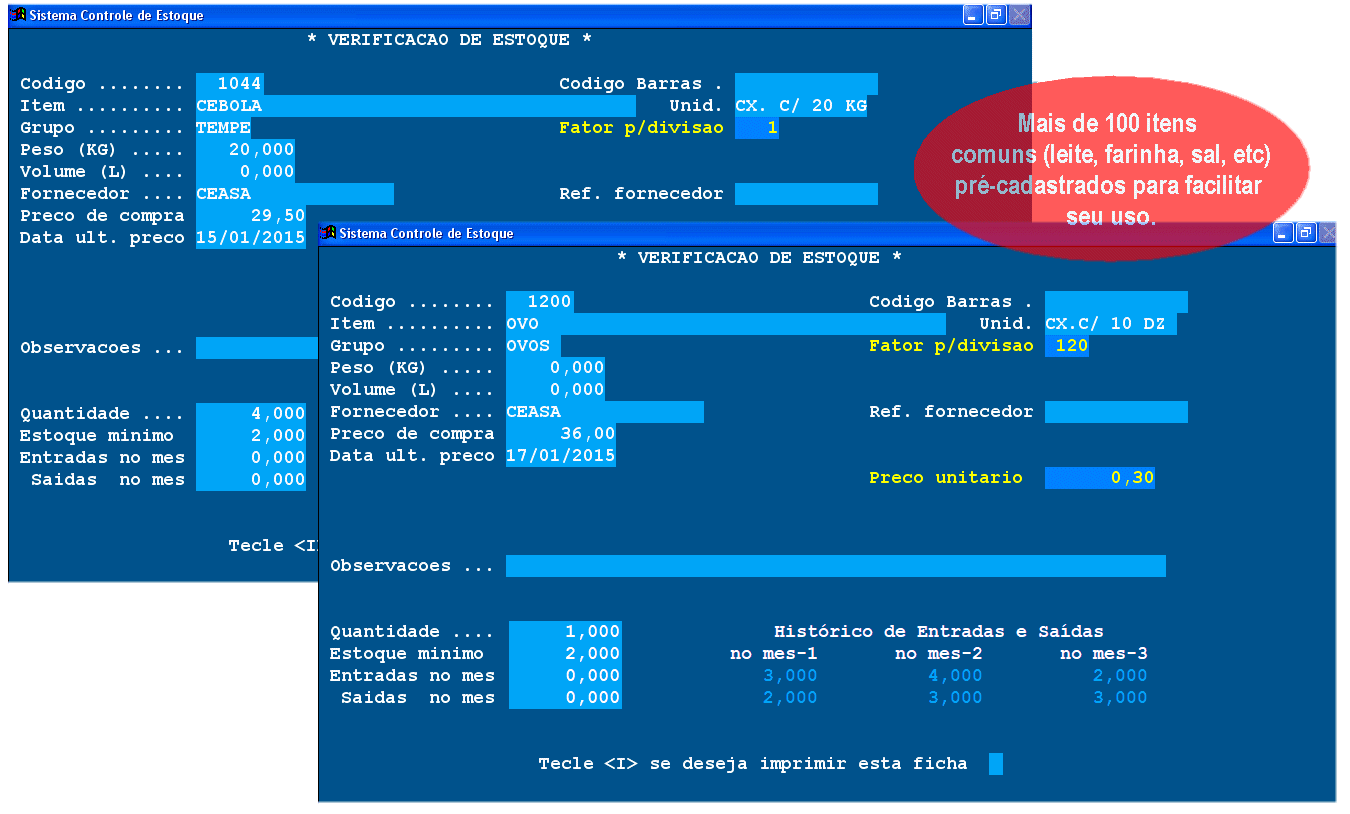The height and width of the screenshot is (814, 1350).
Task: Click back window Codigo Barras field
Action: click(806, 84)
